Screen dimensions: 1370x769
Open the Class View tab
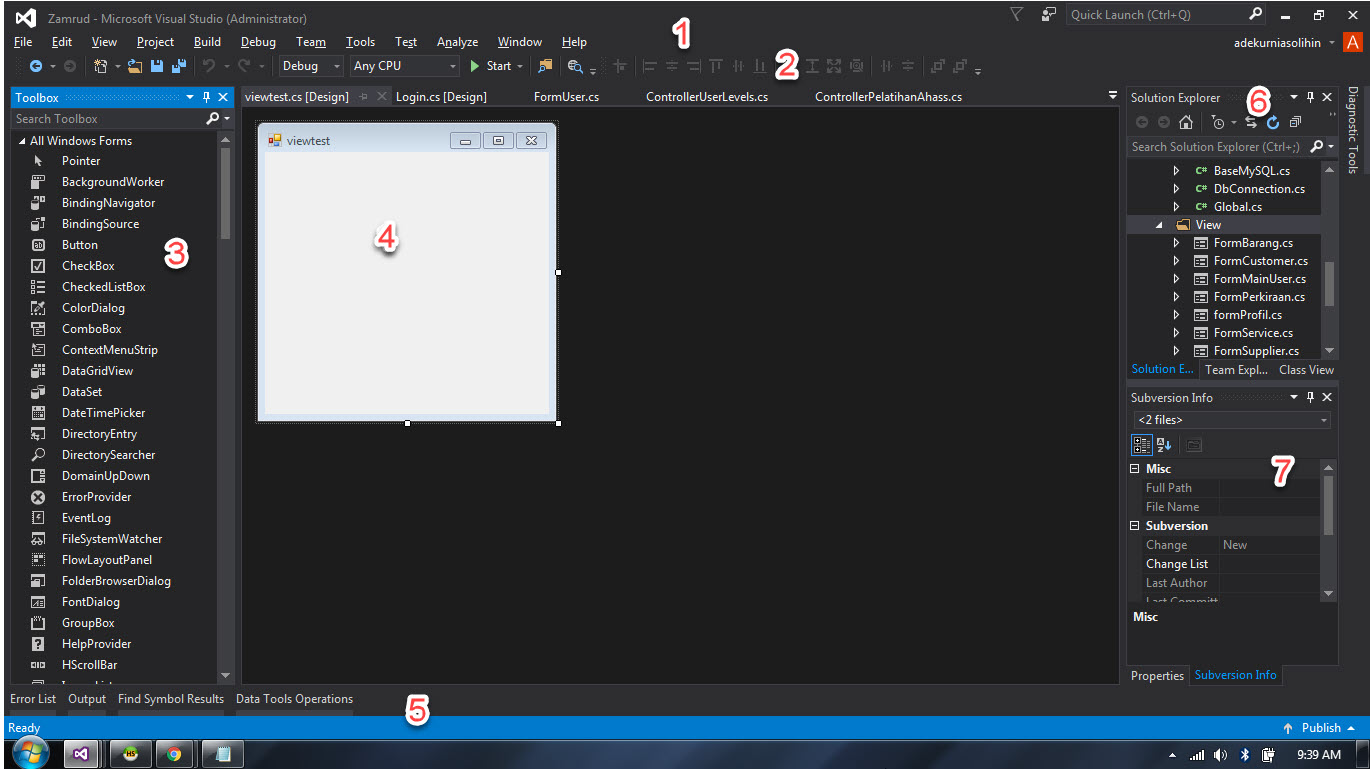1306,370
